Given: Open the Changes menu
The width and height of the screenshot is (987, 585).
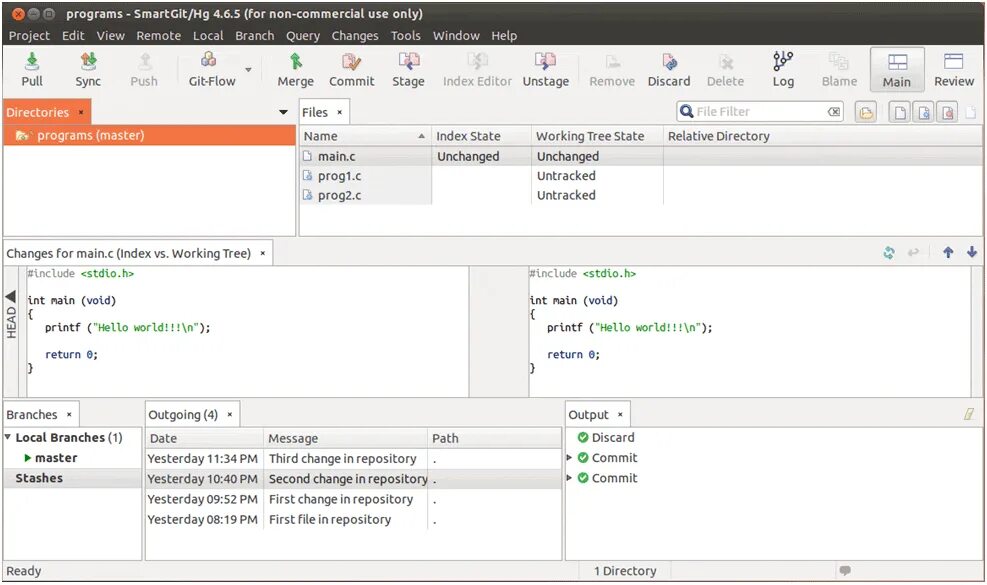Looking at the screenshot, I should [355, 36].
